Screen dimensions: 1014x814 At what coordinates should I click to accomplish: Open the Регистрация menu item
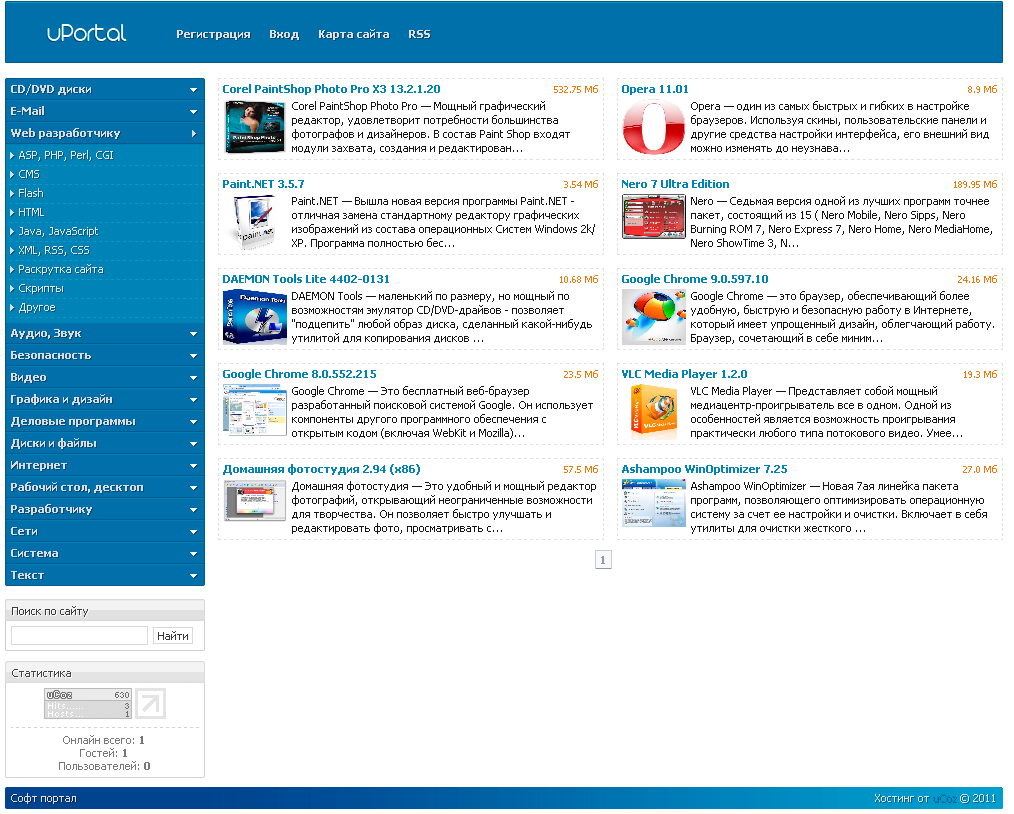click(213, 34)
